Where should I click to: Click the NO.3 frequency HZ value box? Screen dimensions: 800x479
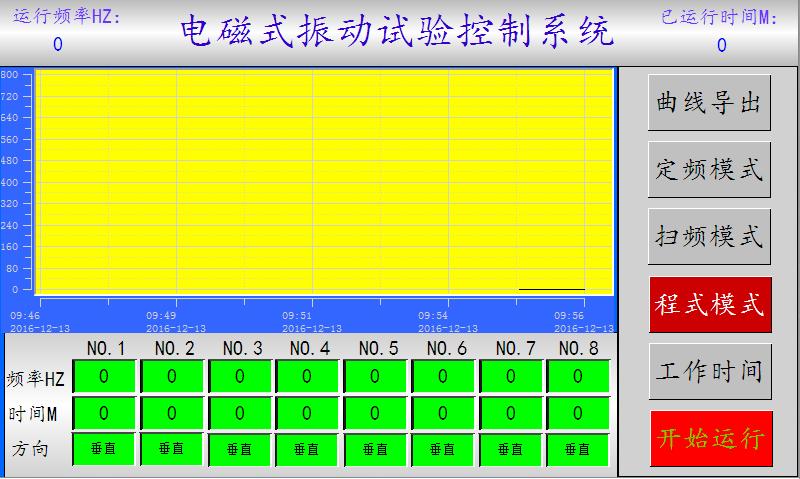click(x=239, y=377)
